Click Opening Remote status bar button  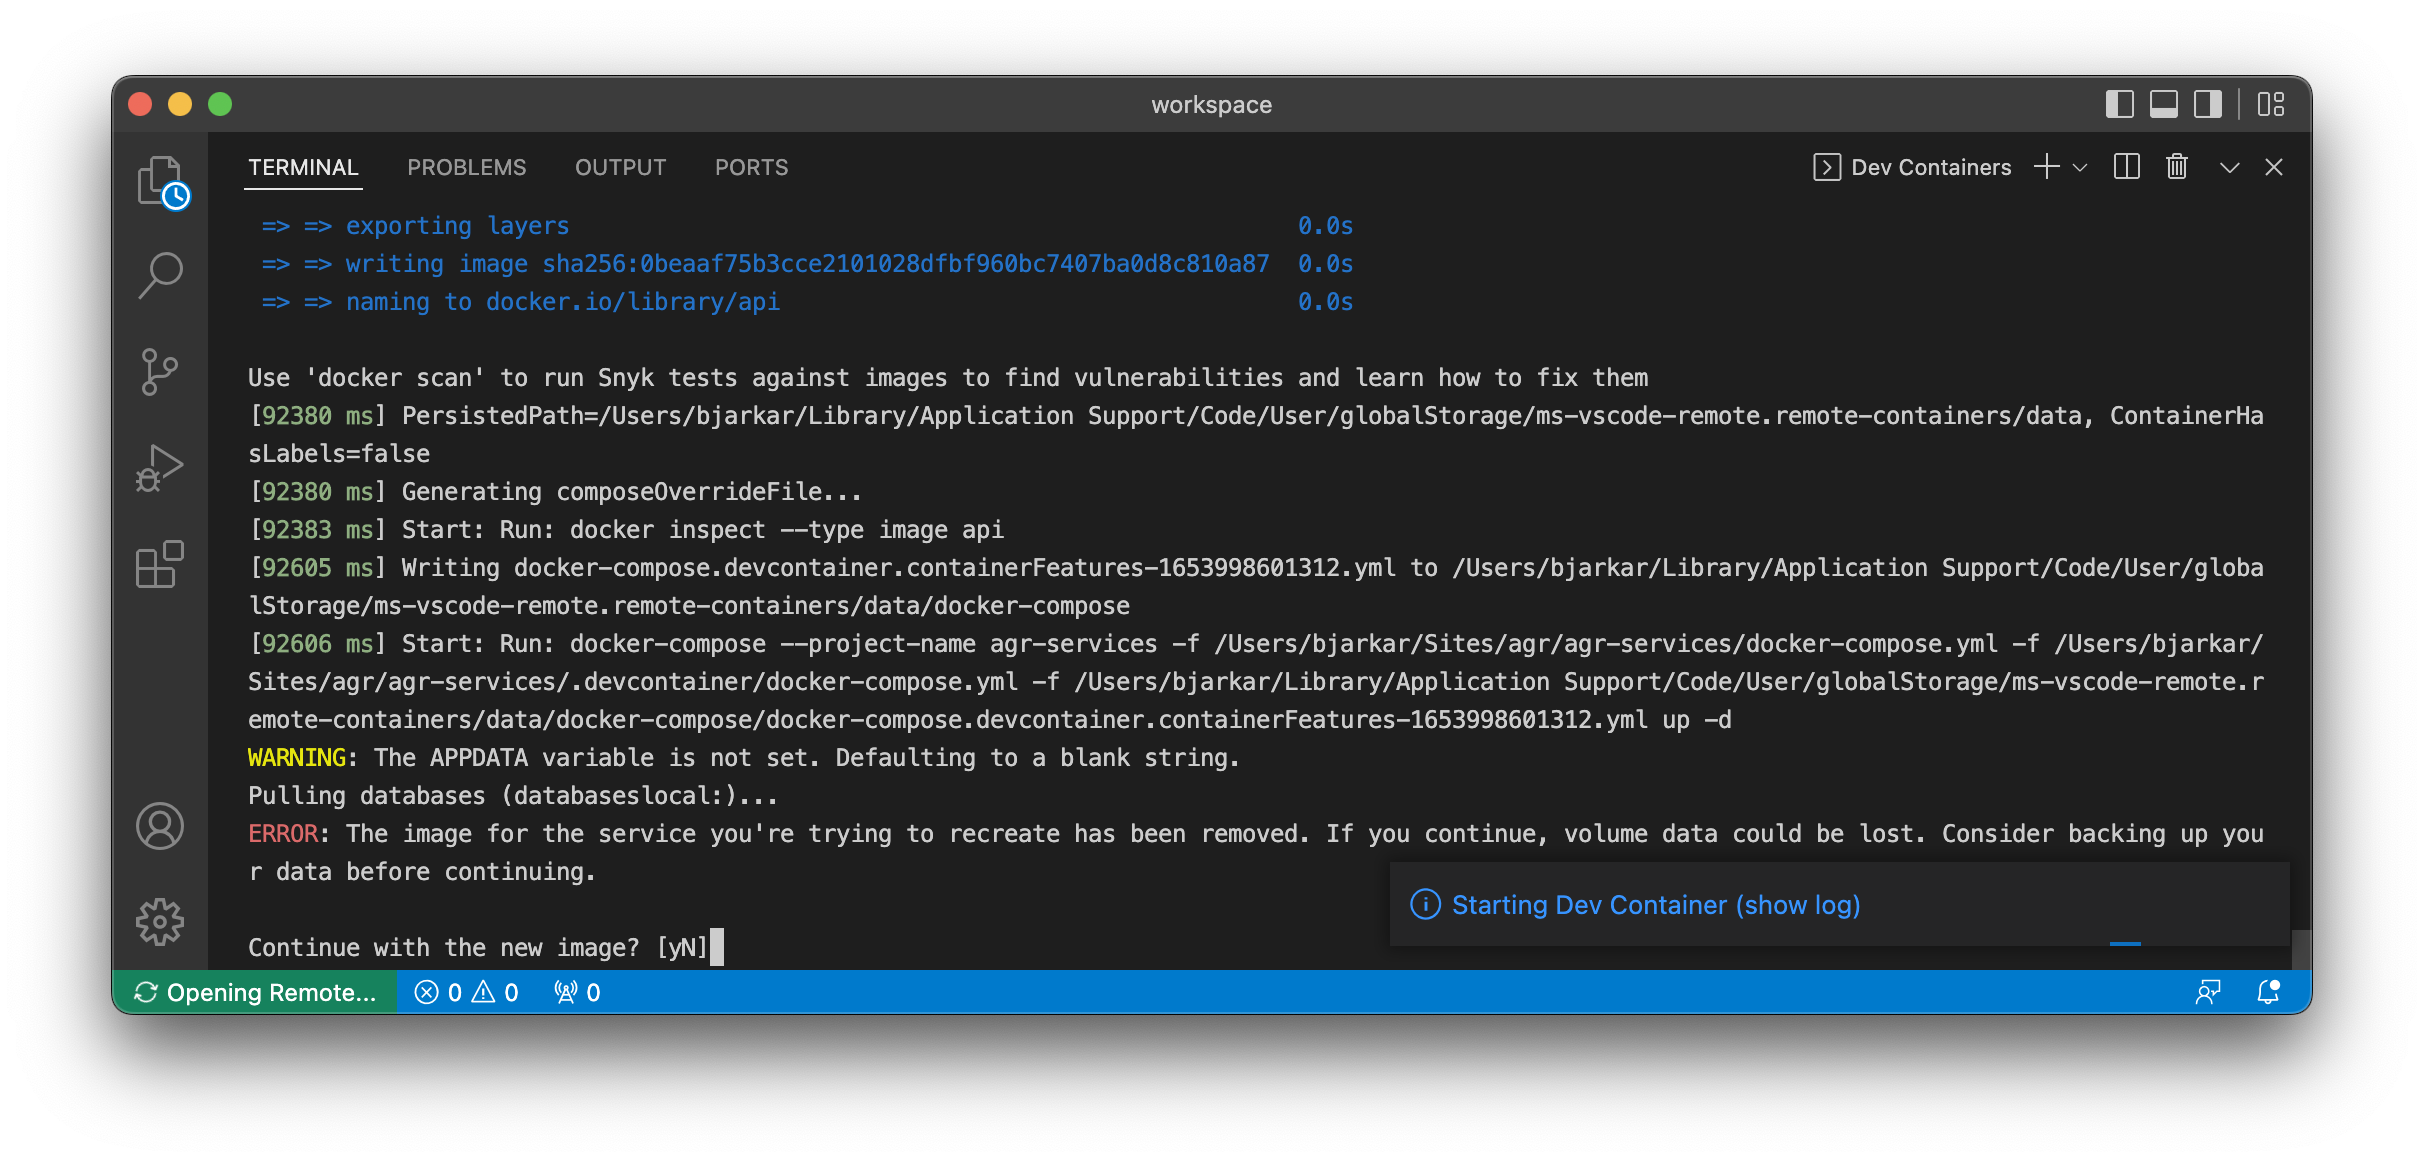(256, 992)
